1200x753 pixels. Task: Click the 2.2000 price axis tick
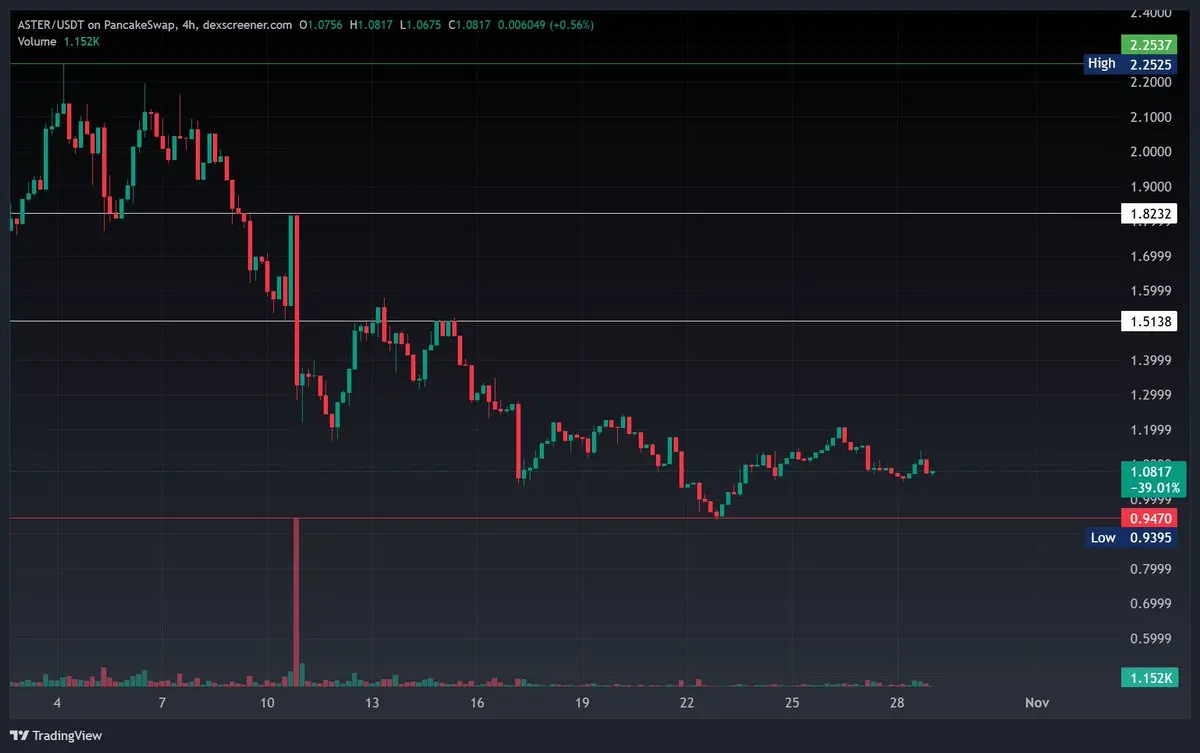(x=1150, y=82)
